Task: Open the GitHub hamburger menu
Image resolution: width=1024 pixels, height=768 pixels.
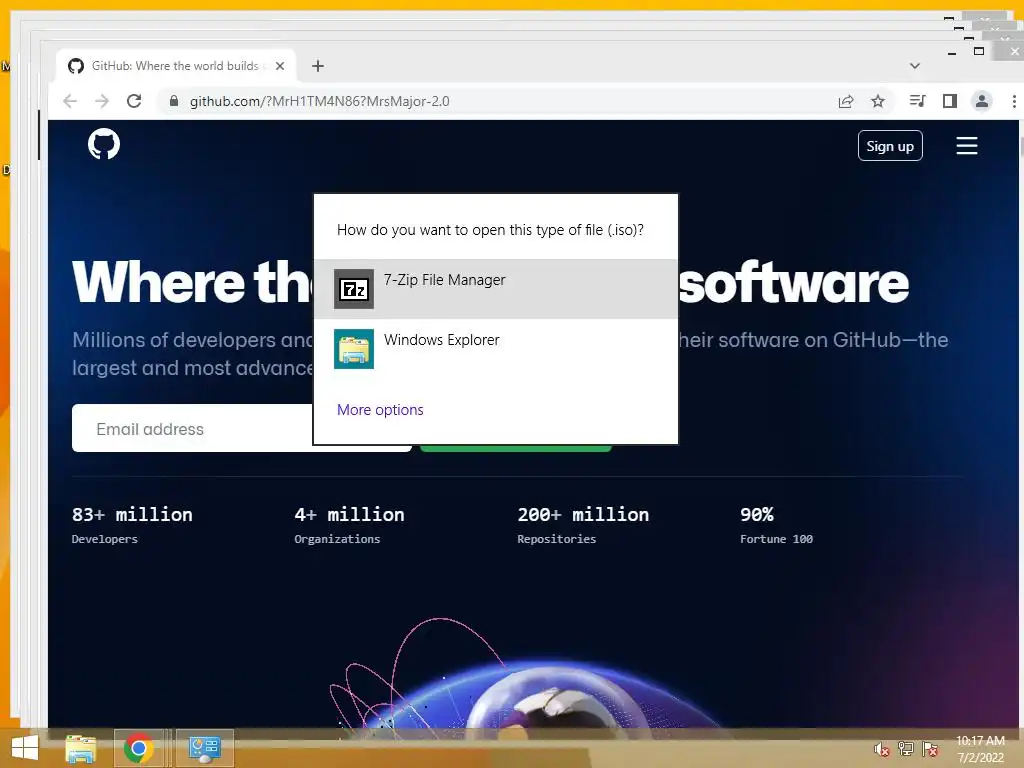Action: pos(967,146)
